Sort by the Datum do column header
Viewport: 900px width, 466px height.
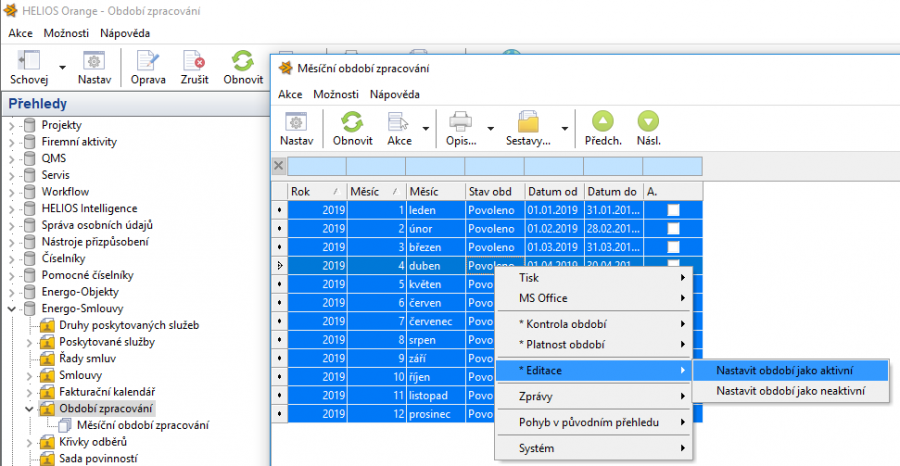click(614, 192)
